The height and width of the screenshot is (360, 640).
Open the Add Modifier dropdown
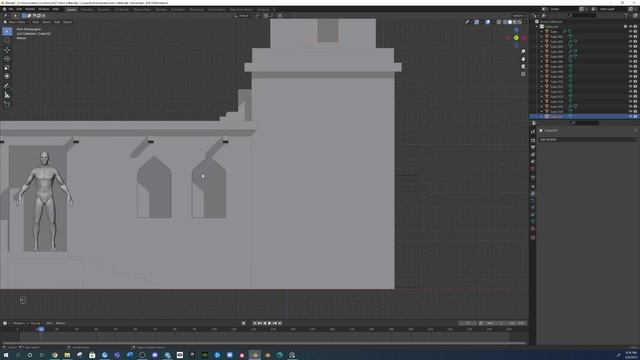(x=587, y=140)
